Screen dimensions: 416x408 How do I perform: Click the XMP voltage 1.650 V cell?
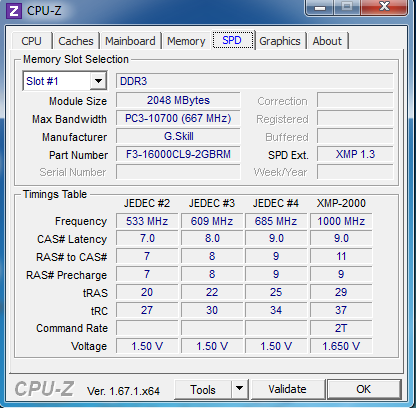(341, 346)
